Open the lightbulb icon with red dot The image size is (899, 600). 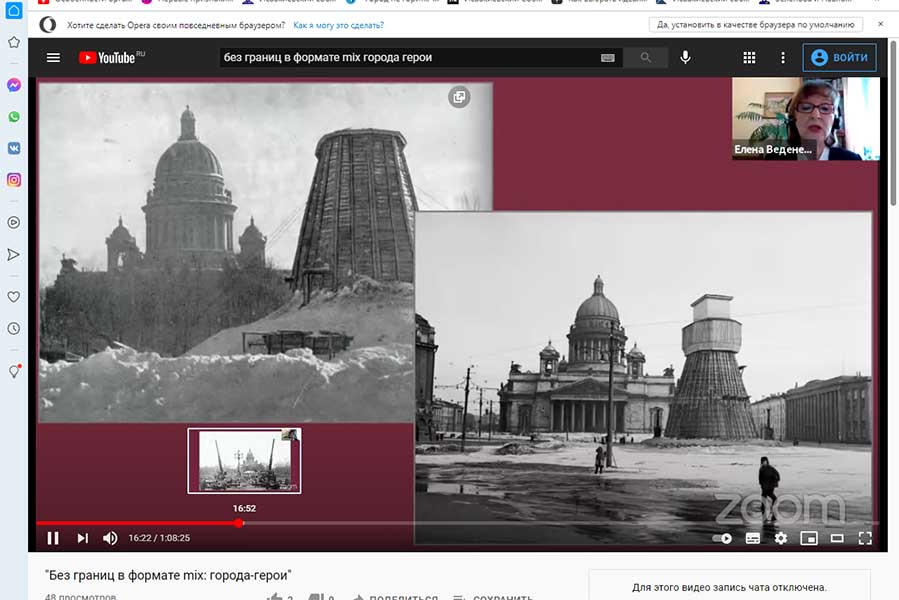tap(14, 371)
